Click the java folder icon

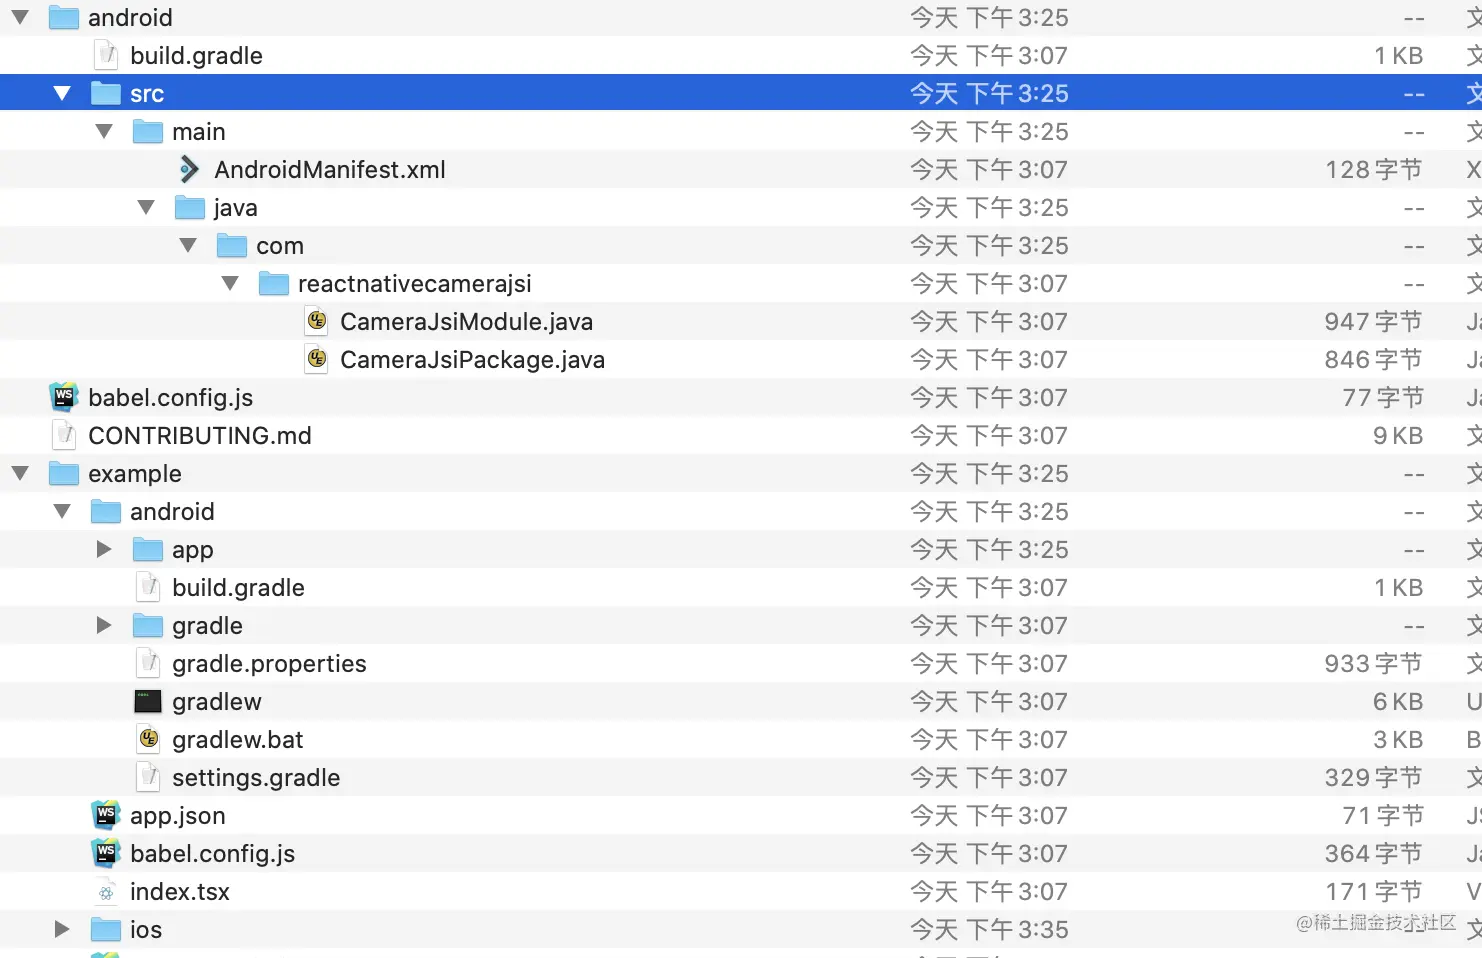pyautogui.click(x=190, y=207)
